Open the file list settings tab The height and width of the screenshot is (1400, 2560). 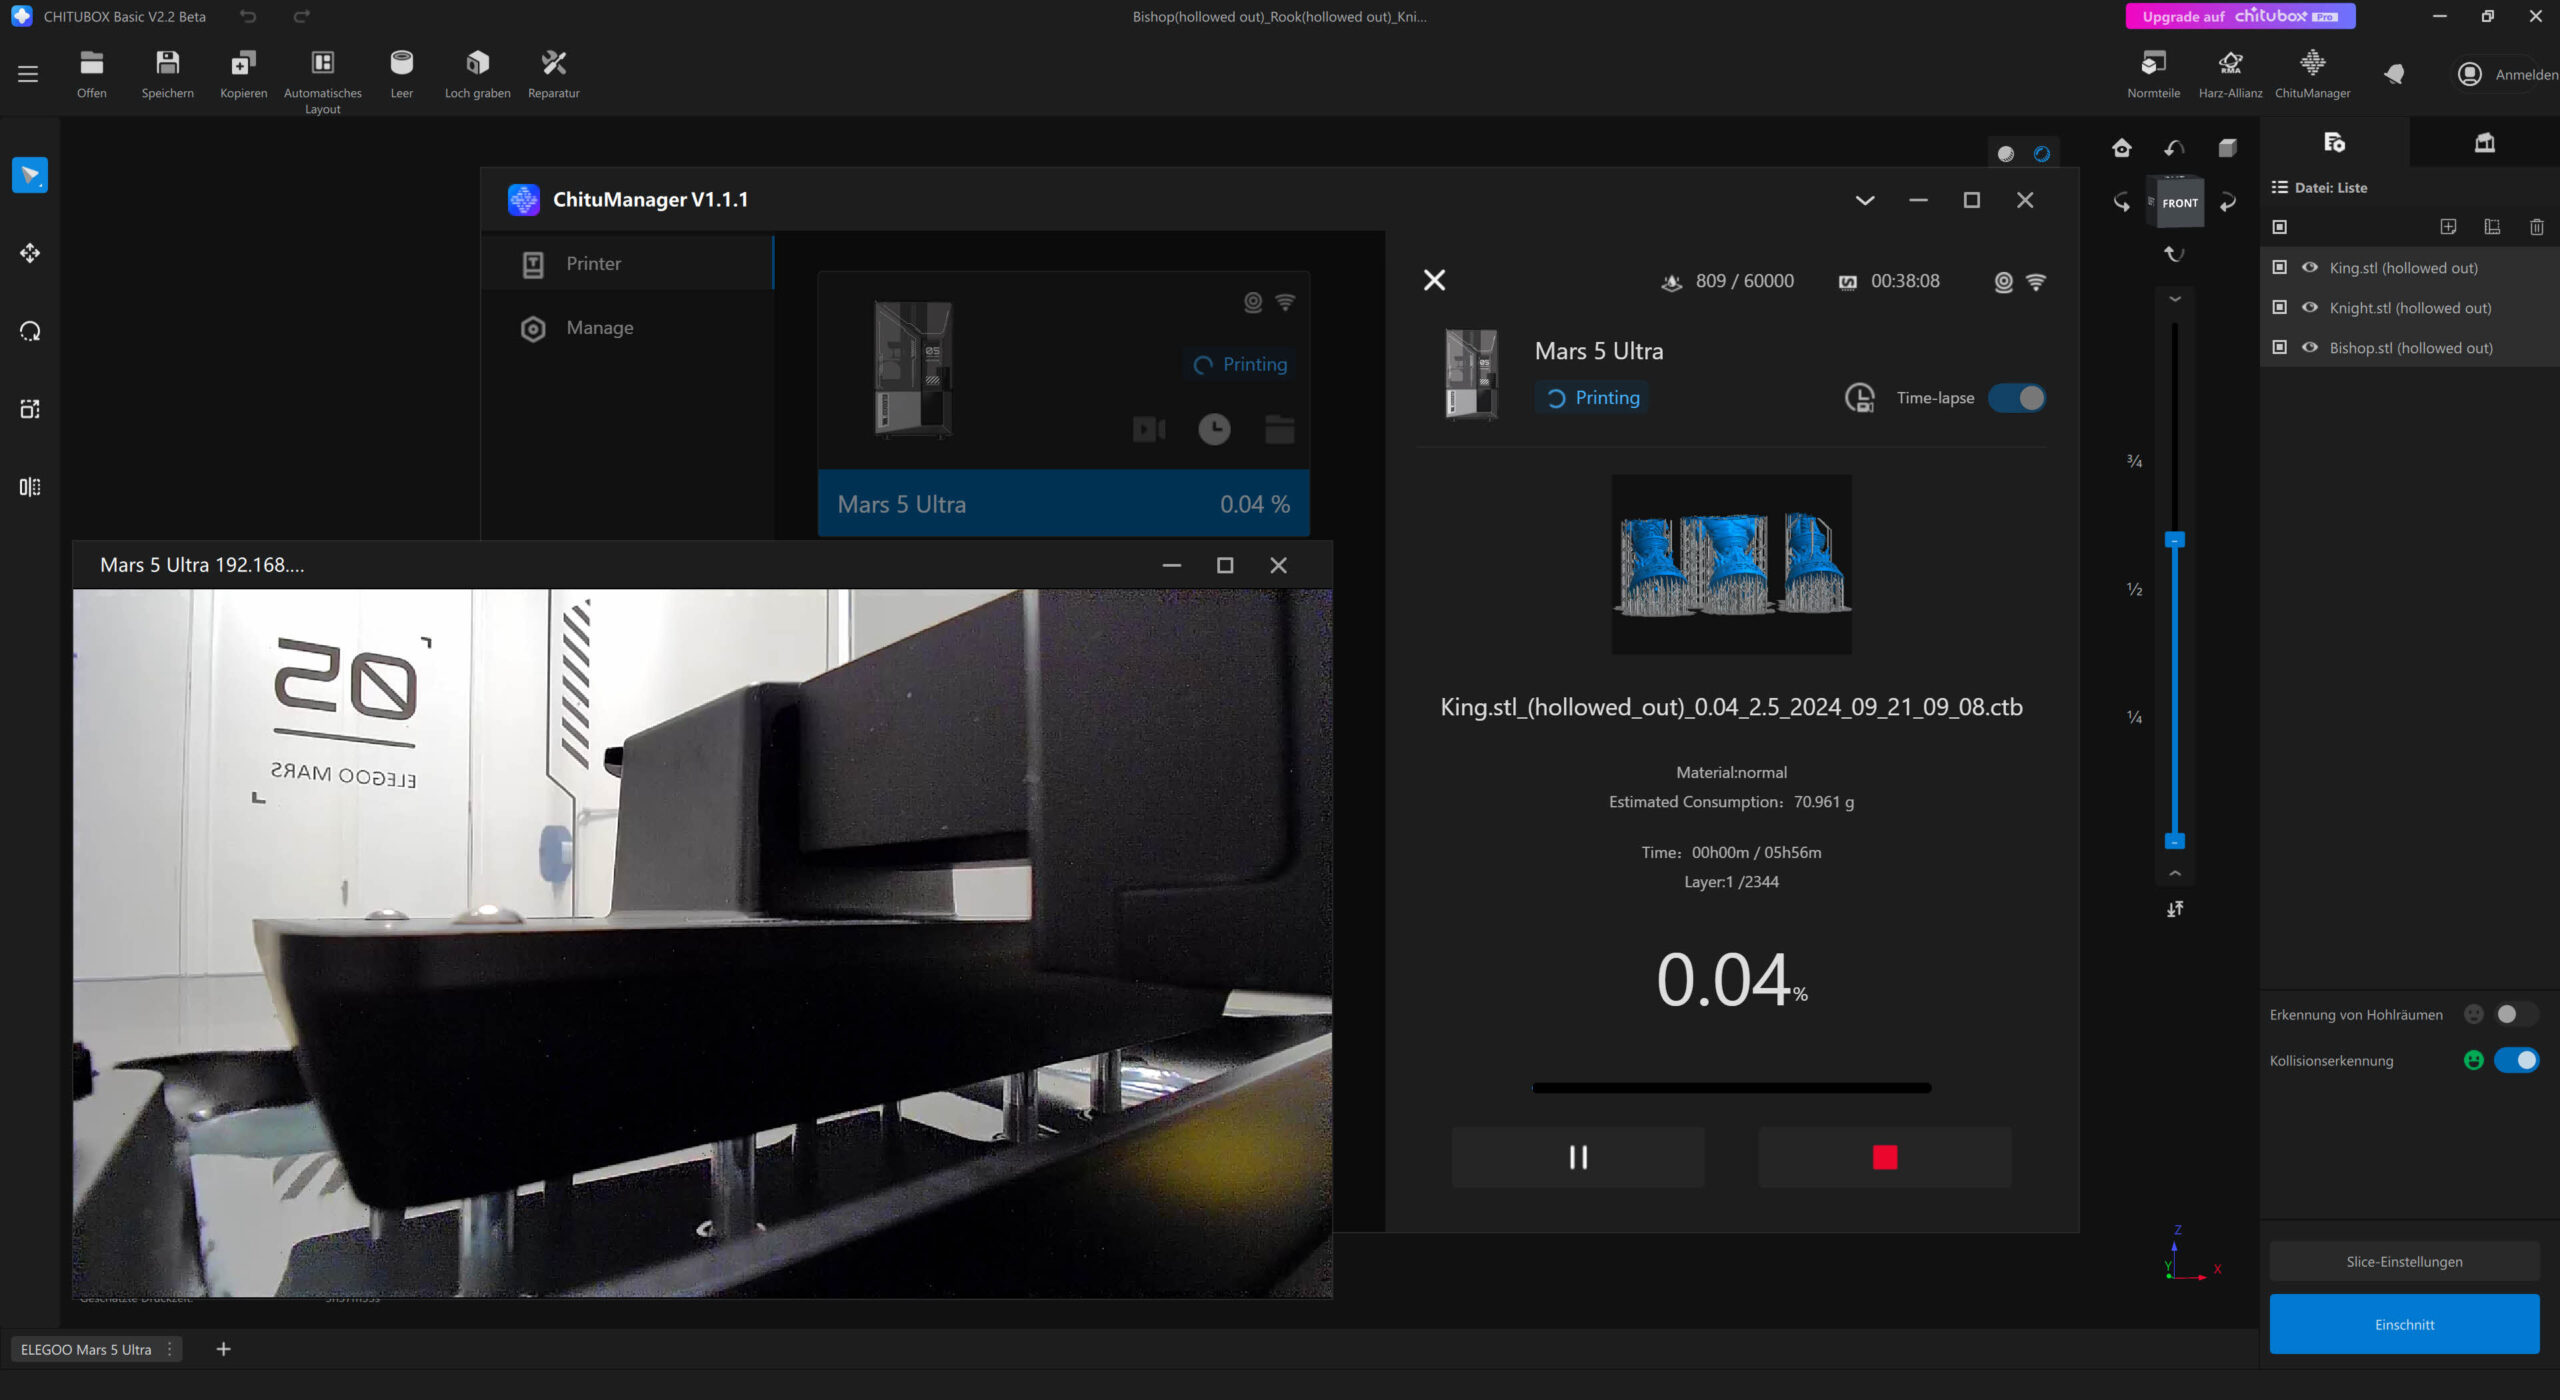tap(2334, 143)
